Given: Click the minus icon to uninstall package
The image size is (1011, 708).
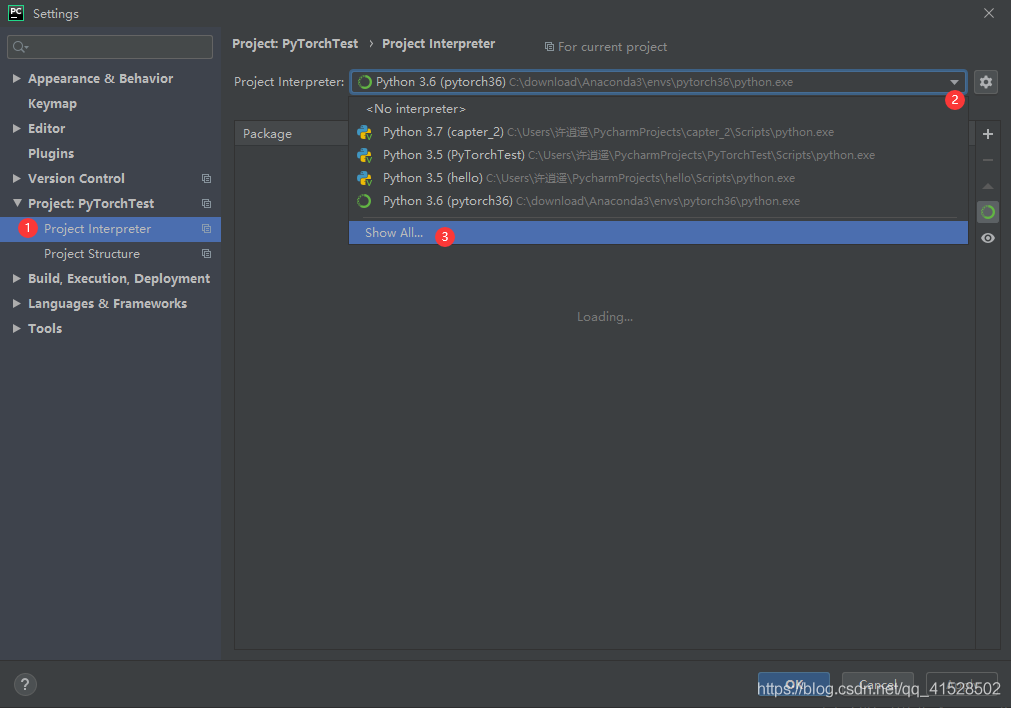Looking at the screenshot, I should (x=988, y=160).
